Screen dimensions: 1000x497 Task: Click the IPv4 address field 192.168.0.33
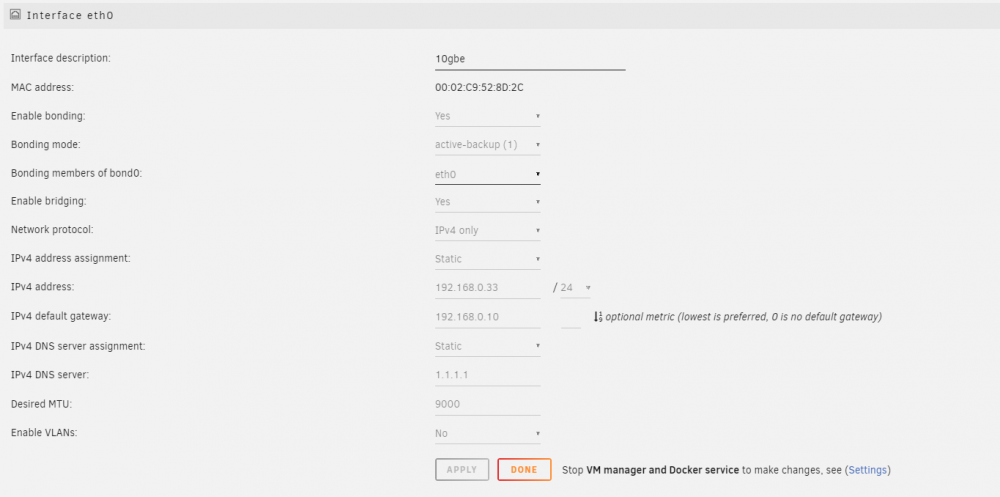(488, 288)
